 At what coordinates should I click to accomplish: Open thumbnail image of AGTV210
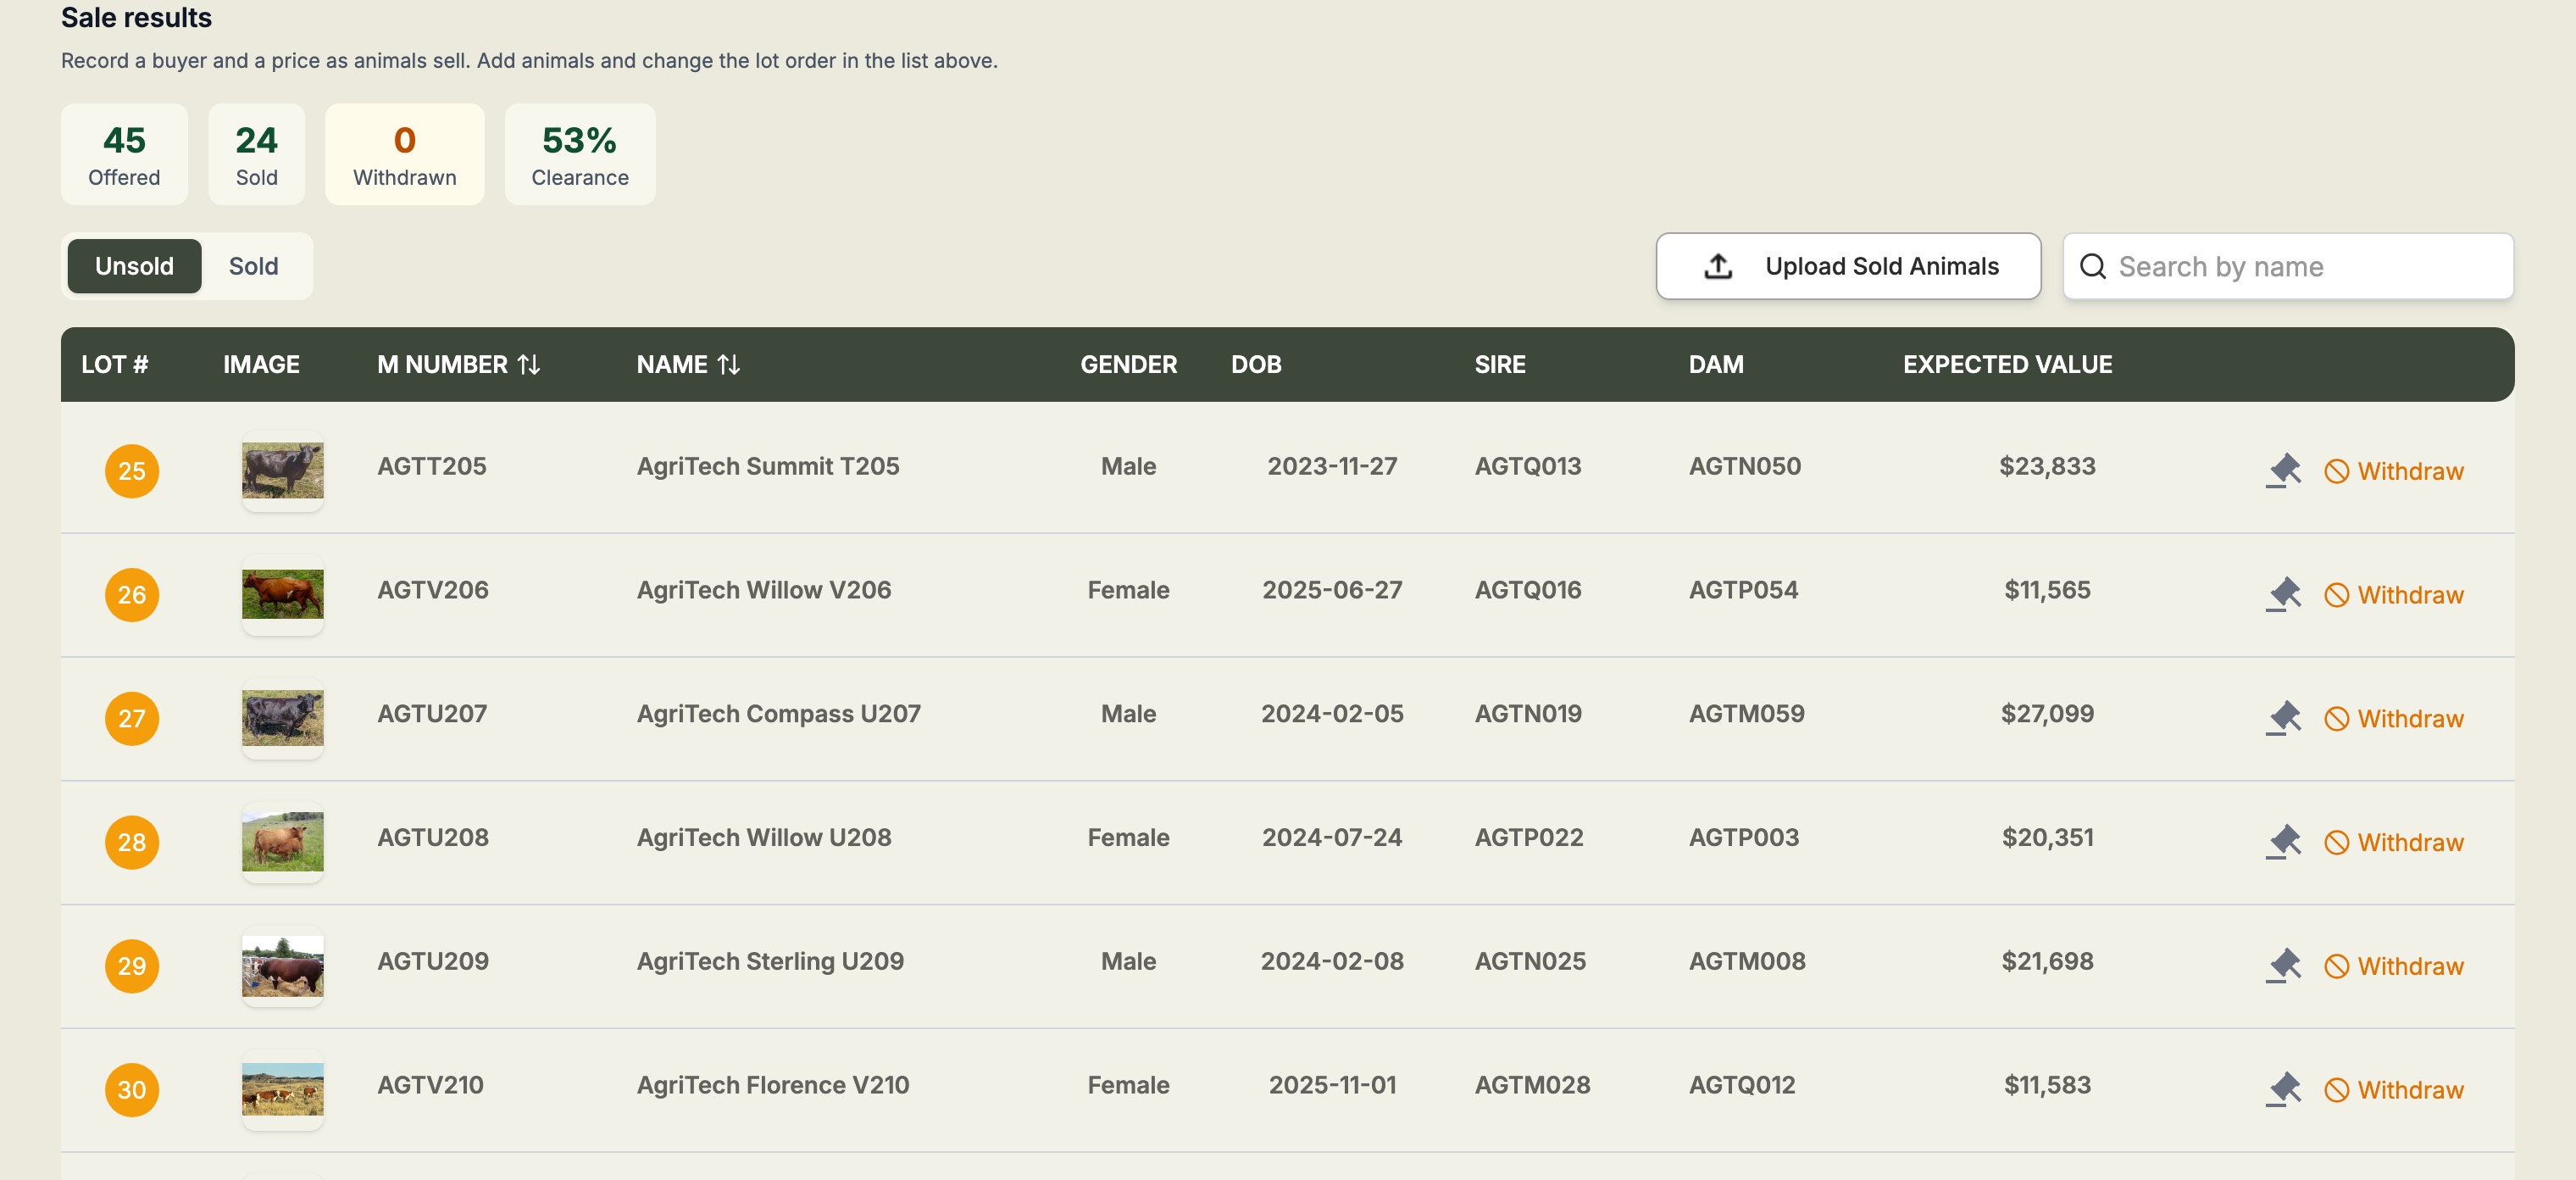(x=283, y=1090)
